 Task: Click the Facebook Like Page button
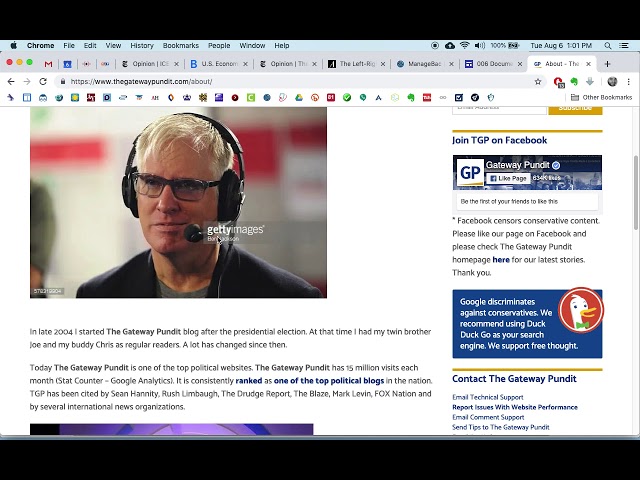pos(508,178)
